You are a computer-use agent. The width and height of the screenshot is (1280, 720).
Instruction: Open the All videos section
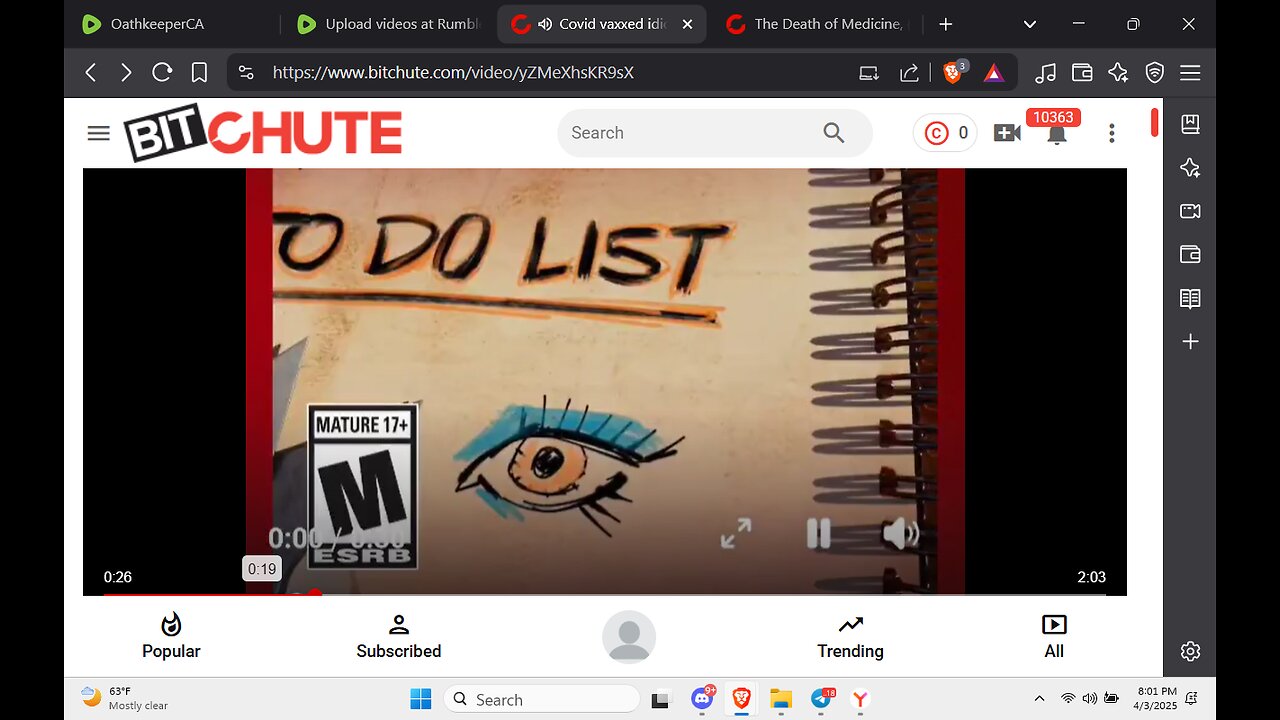point(1054,637)
